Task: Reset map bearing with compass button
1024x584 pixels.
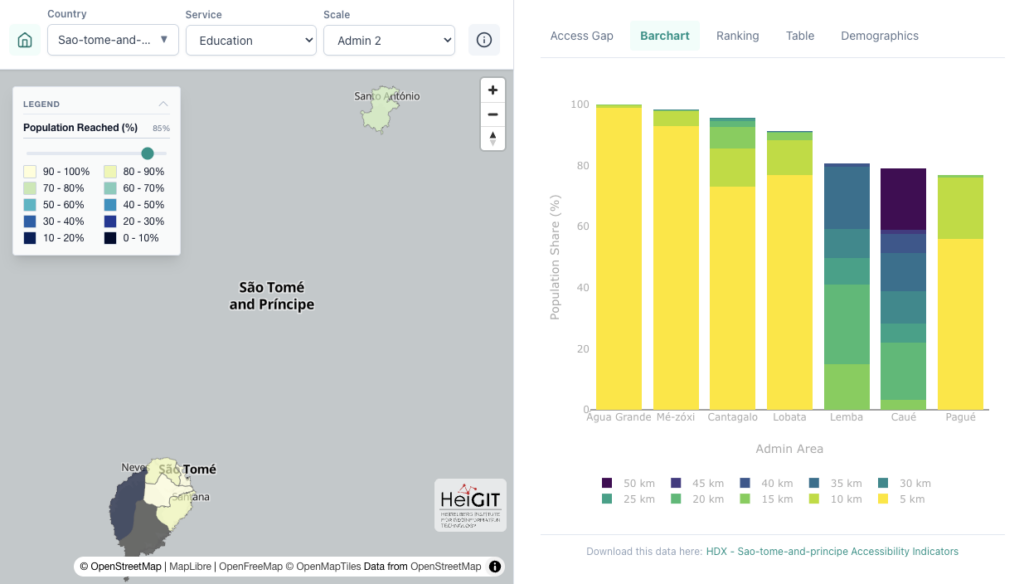Action: [x=492, y=138]
